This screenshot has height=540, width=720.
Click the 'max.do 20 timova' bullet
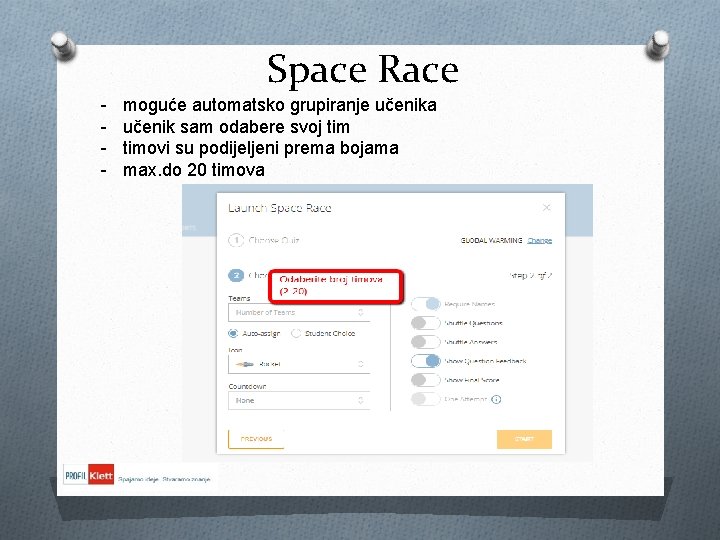193,170
